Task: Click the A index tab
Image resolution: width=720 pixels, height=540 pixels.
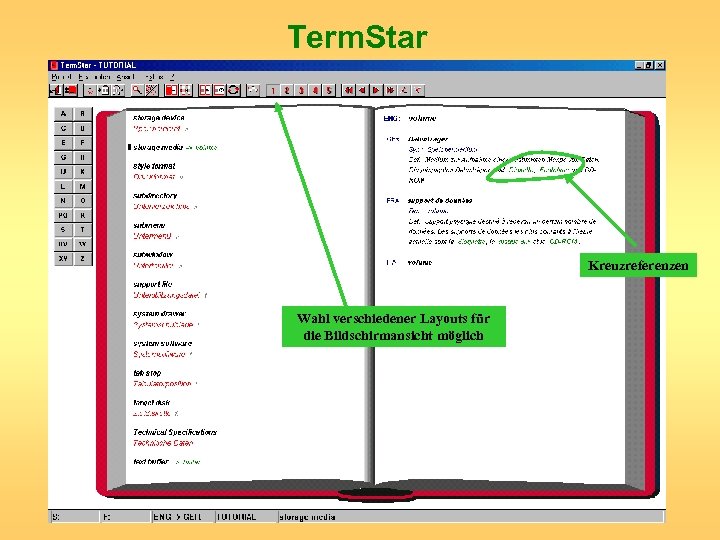Action: 63,114
